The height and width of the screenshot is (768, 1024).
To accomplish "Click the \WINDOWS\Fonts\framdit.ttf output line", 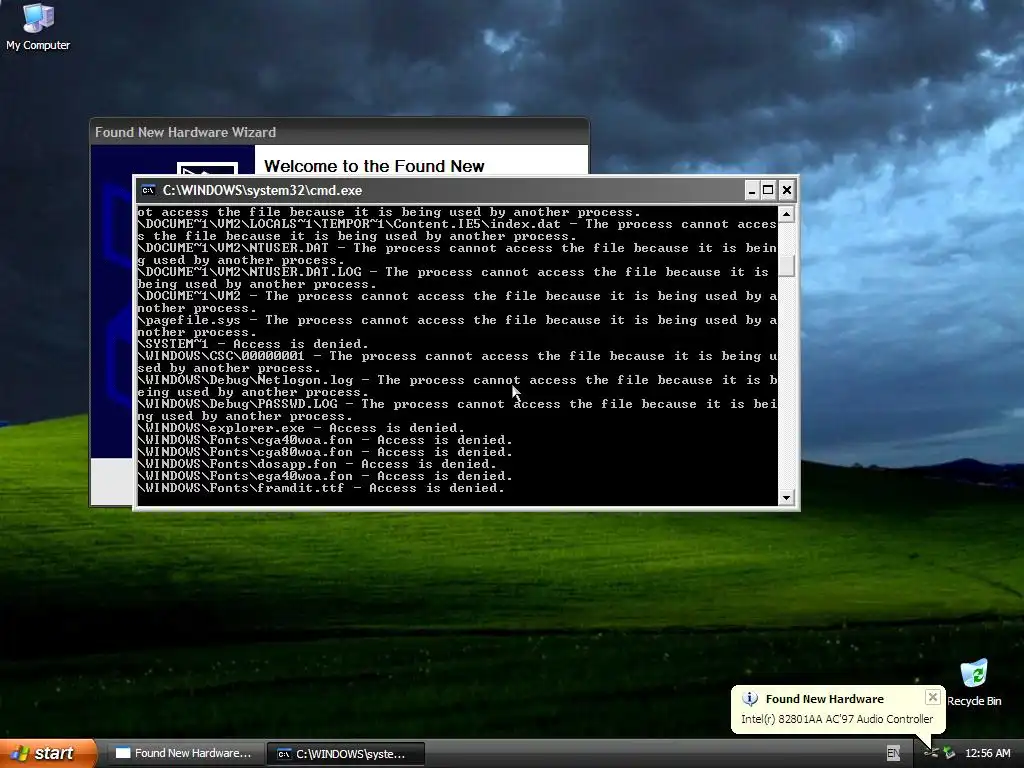I will click(x=321, y=488).
